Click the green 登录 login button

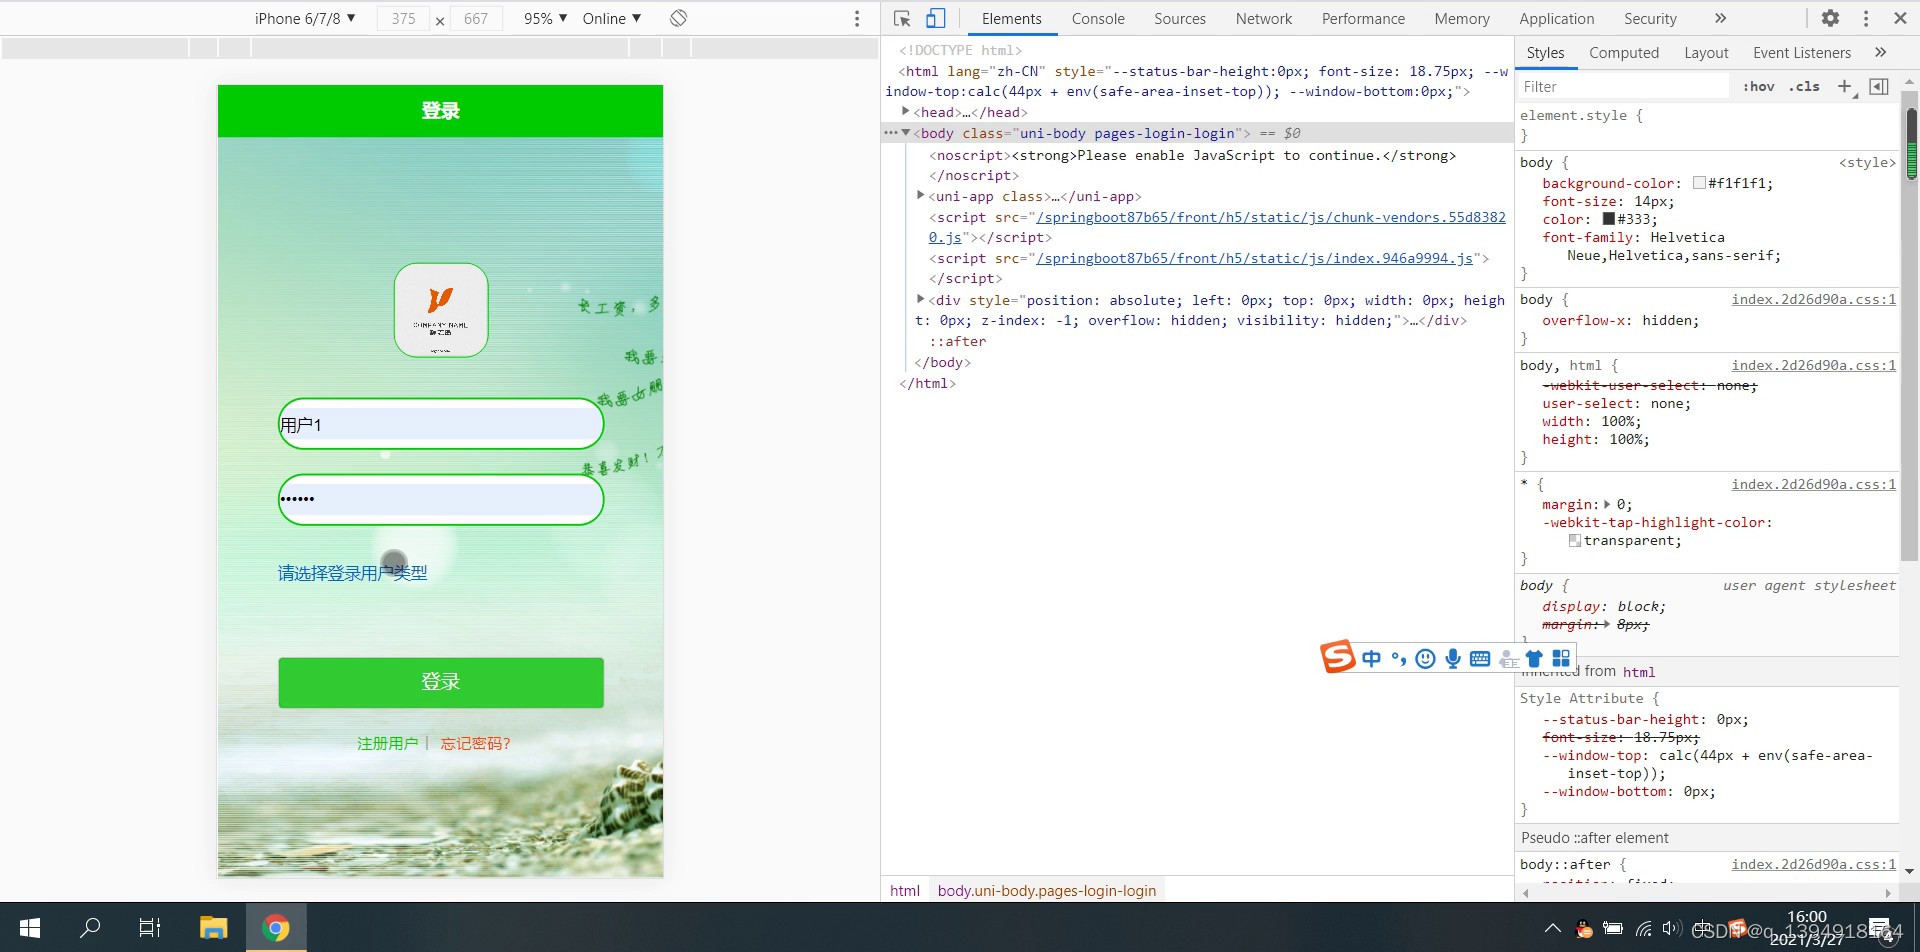tap(441, 682)
